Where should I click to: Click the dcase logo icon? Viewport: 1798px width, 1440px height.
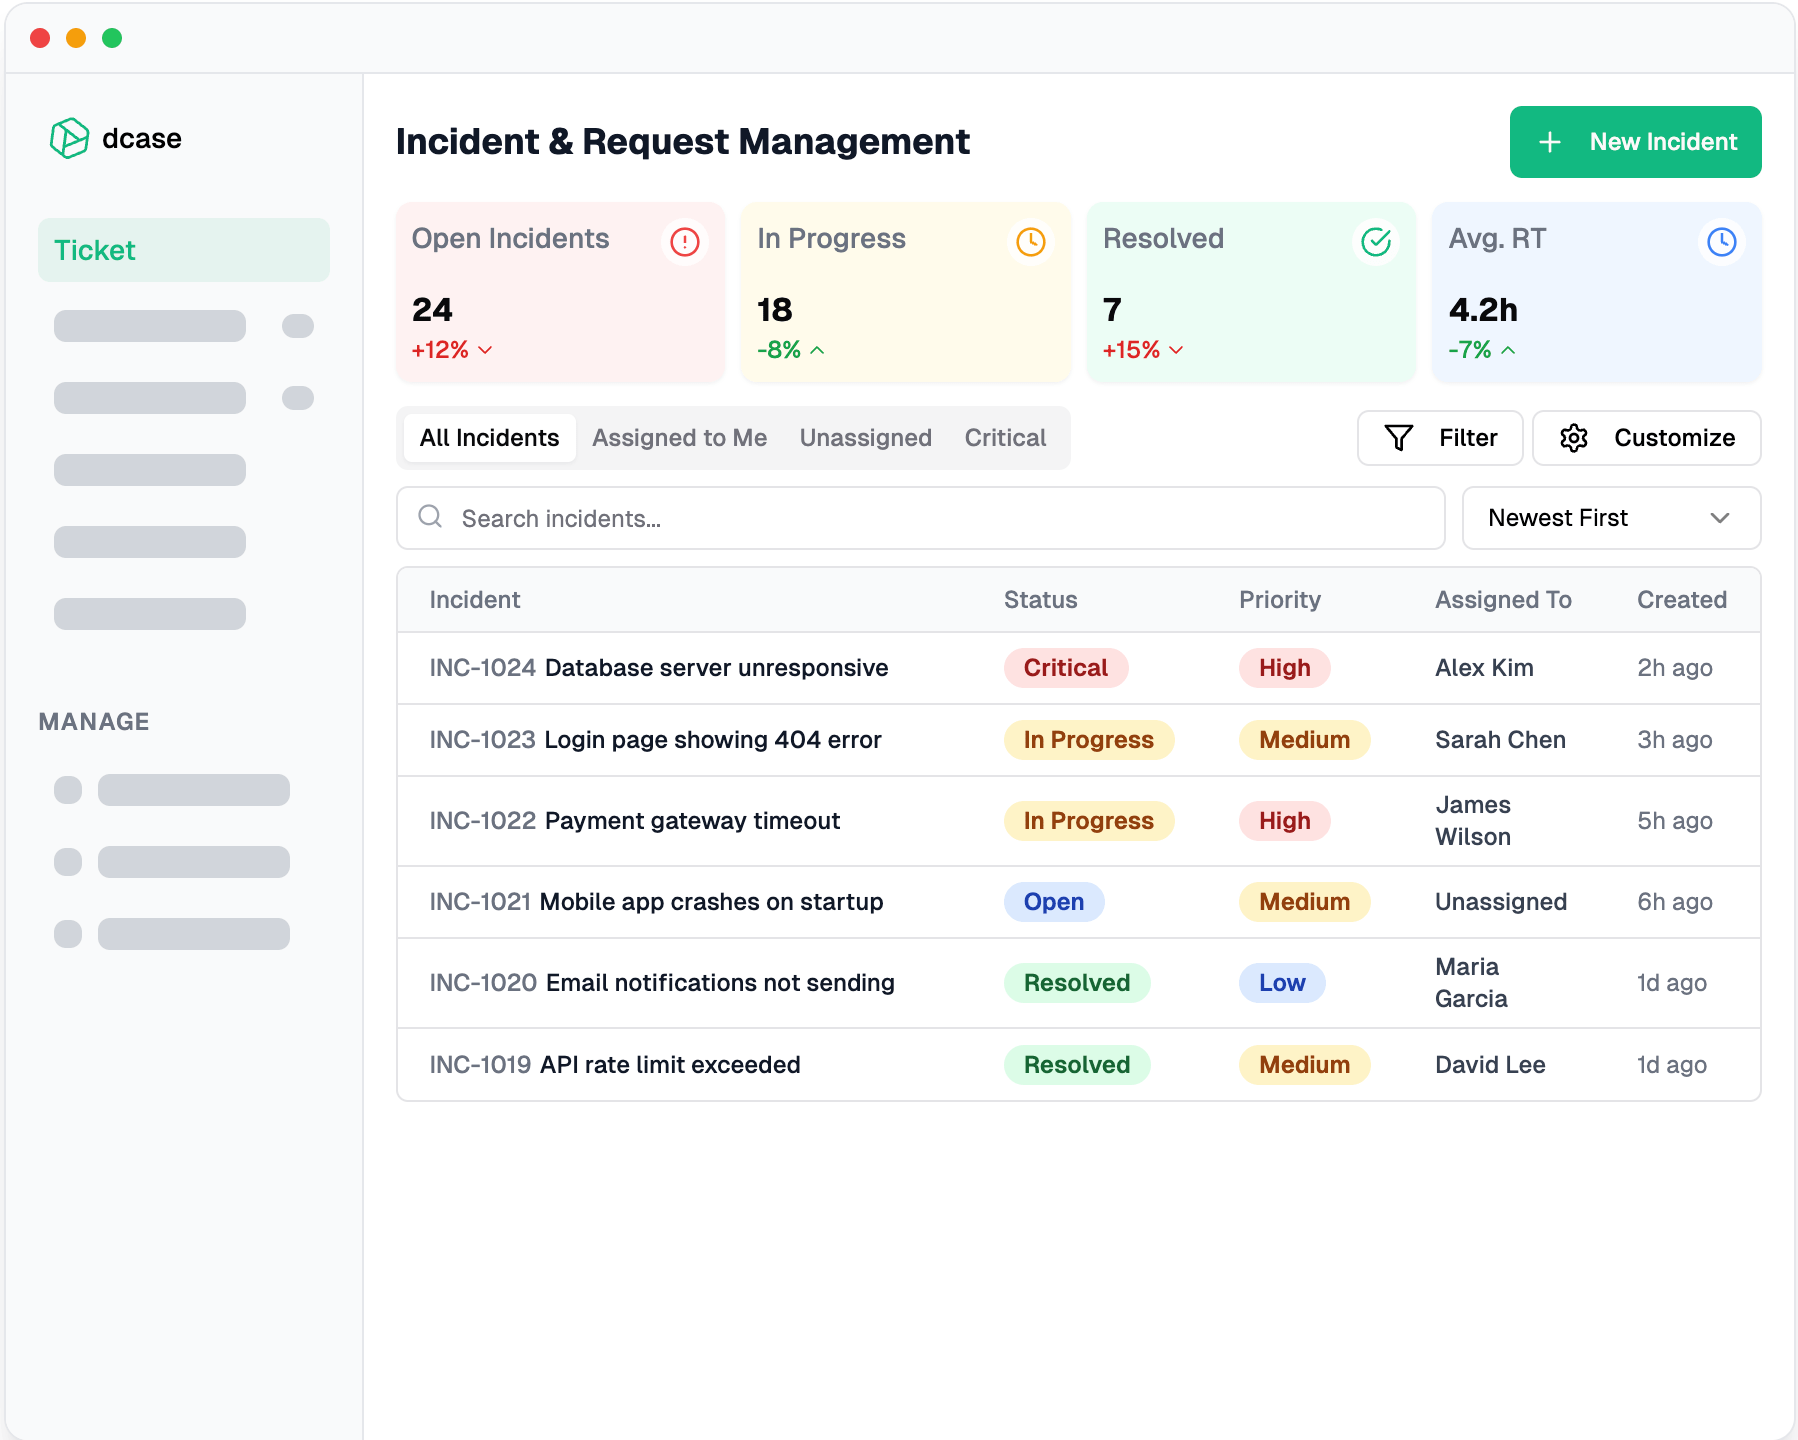(69, 138)
